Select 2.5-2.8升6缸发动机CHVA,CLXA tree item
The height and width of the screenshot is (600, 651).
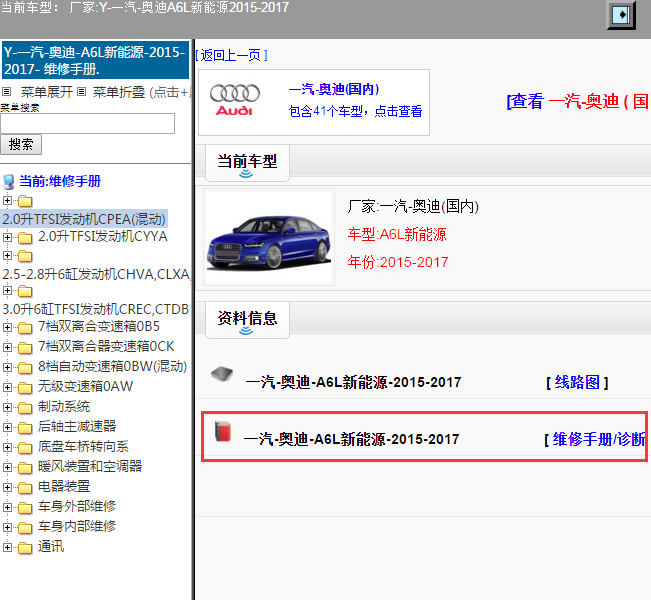[96, 274]
